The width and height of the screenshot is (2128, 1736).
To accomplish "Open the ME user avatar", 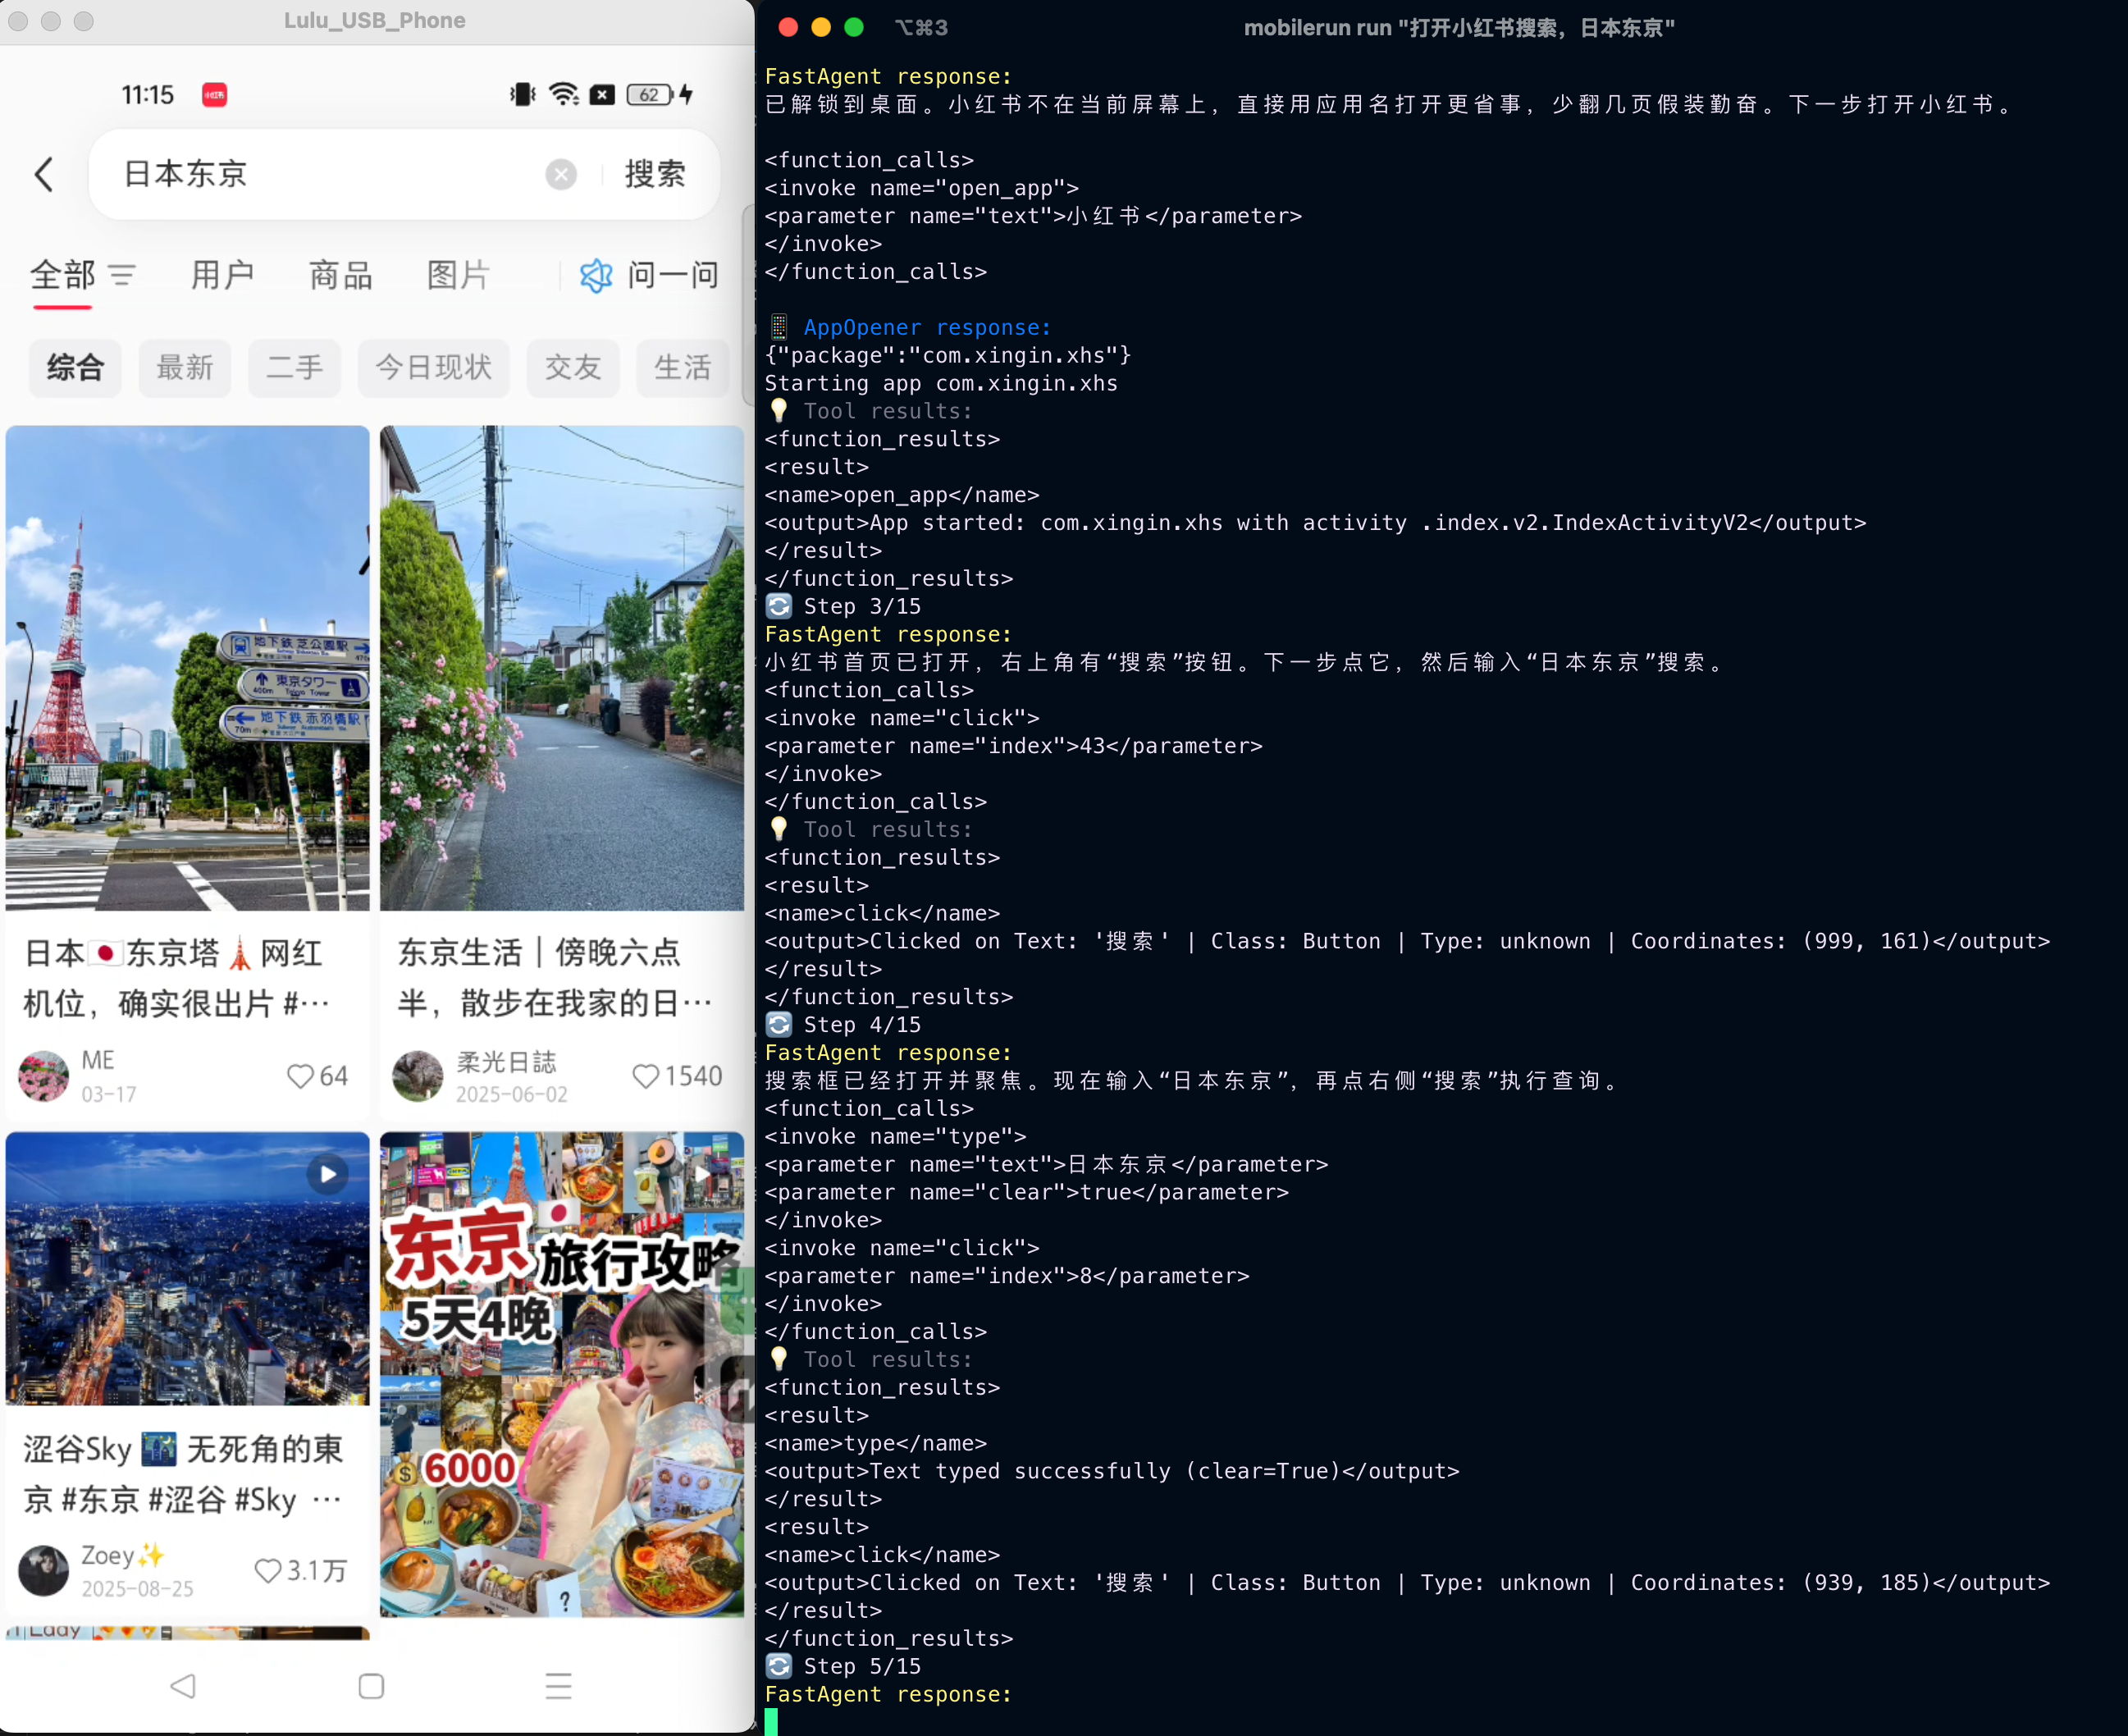I will 44,1076.
